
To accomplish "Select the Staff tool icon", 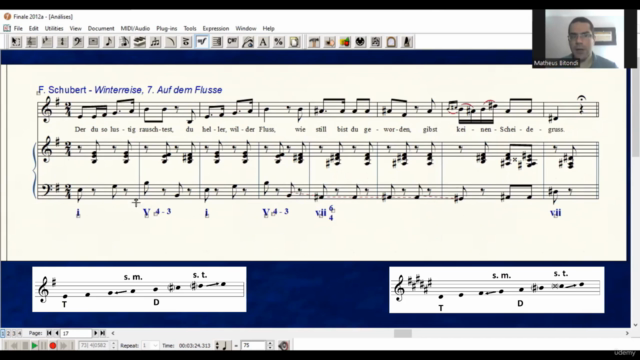I will pyautogui.click(x=31, y=42).
